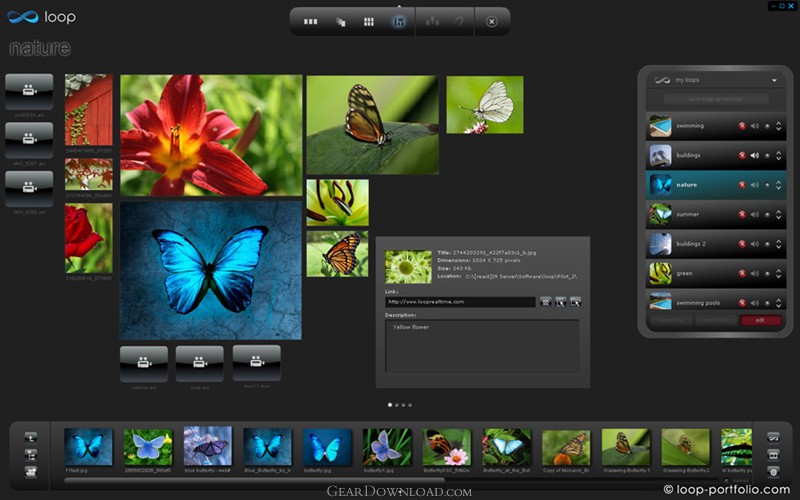
Task: Toggle sound for the nature loop
Action: (x=754, y=185)
